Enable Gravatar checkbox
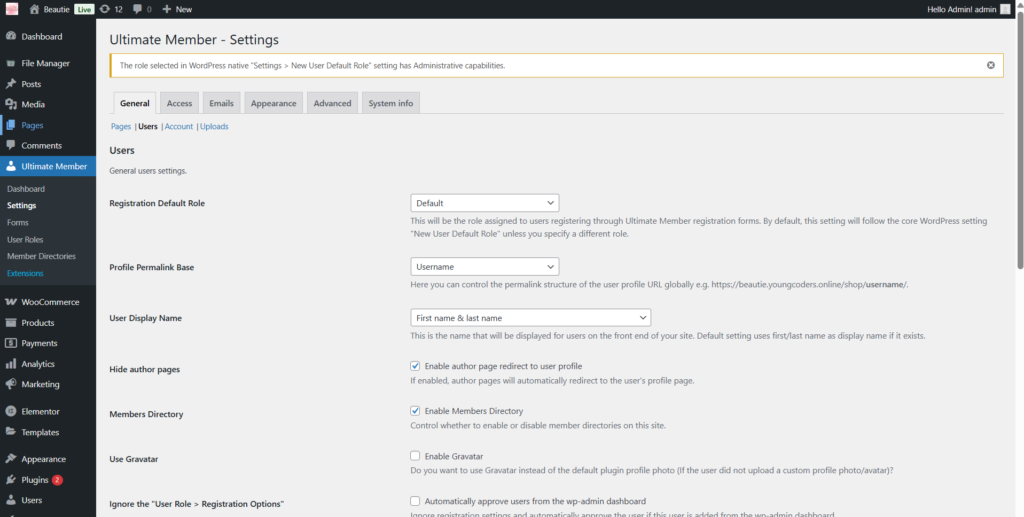 coord(415,456)
